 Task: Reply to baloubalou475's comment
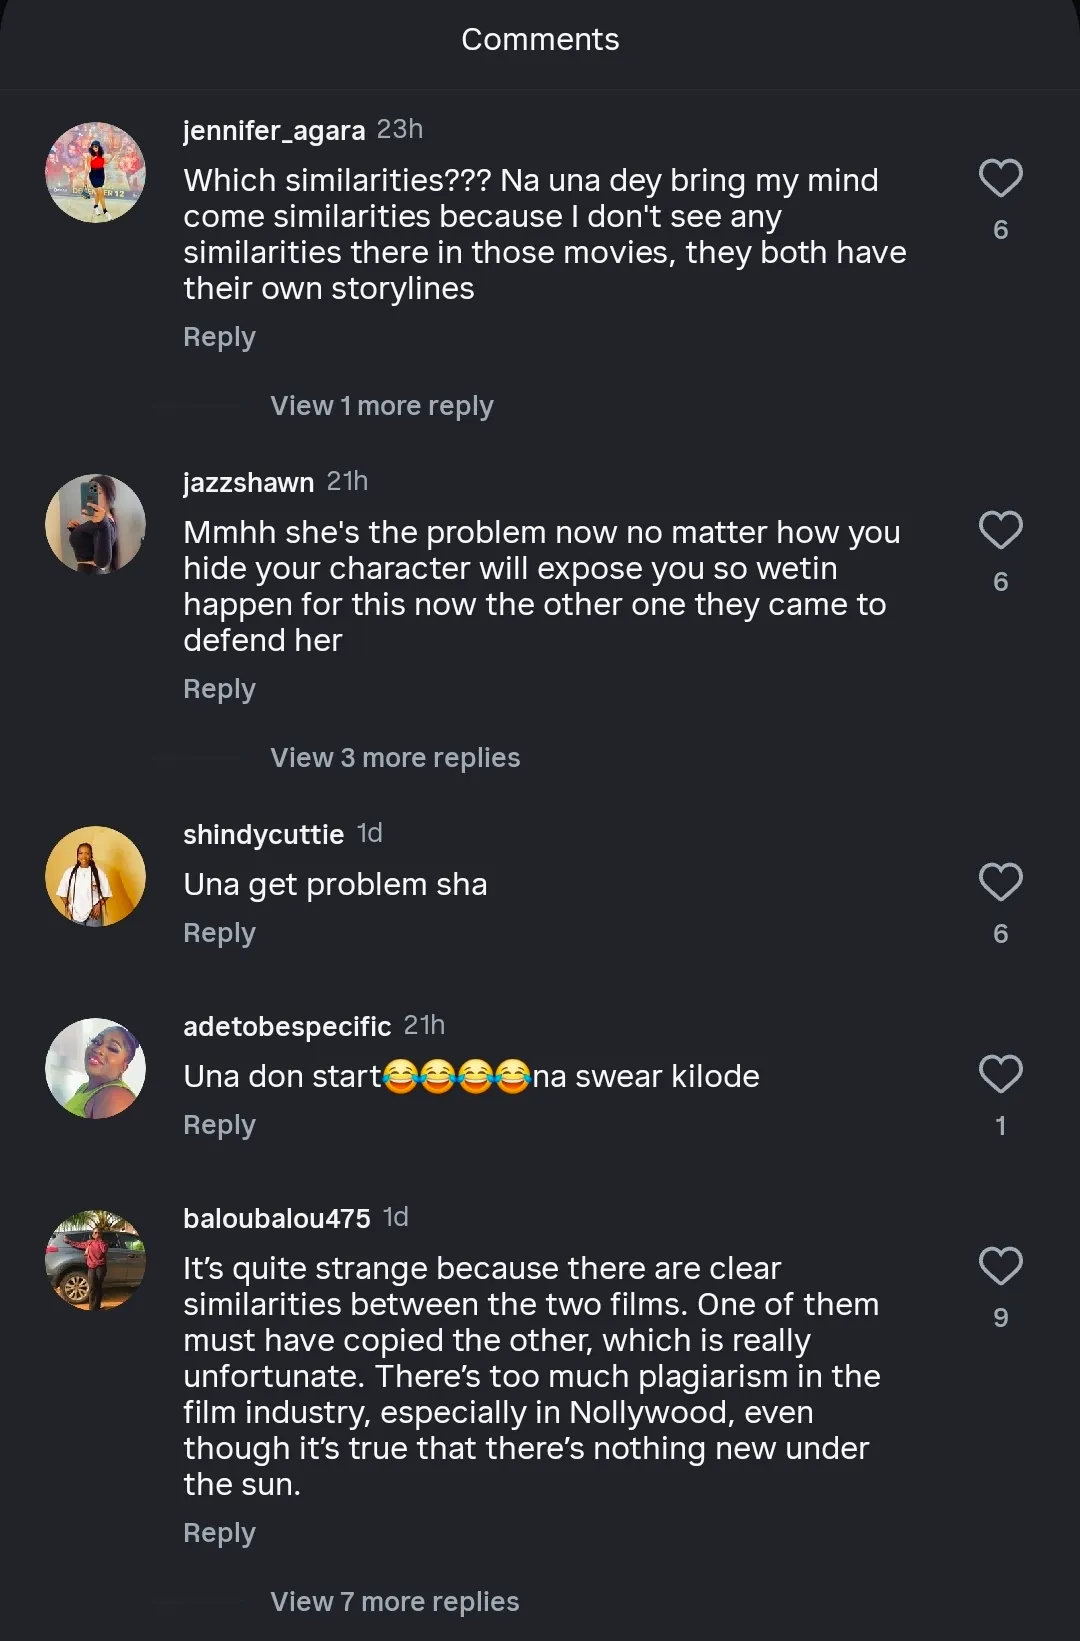click(219, 1533)
